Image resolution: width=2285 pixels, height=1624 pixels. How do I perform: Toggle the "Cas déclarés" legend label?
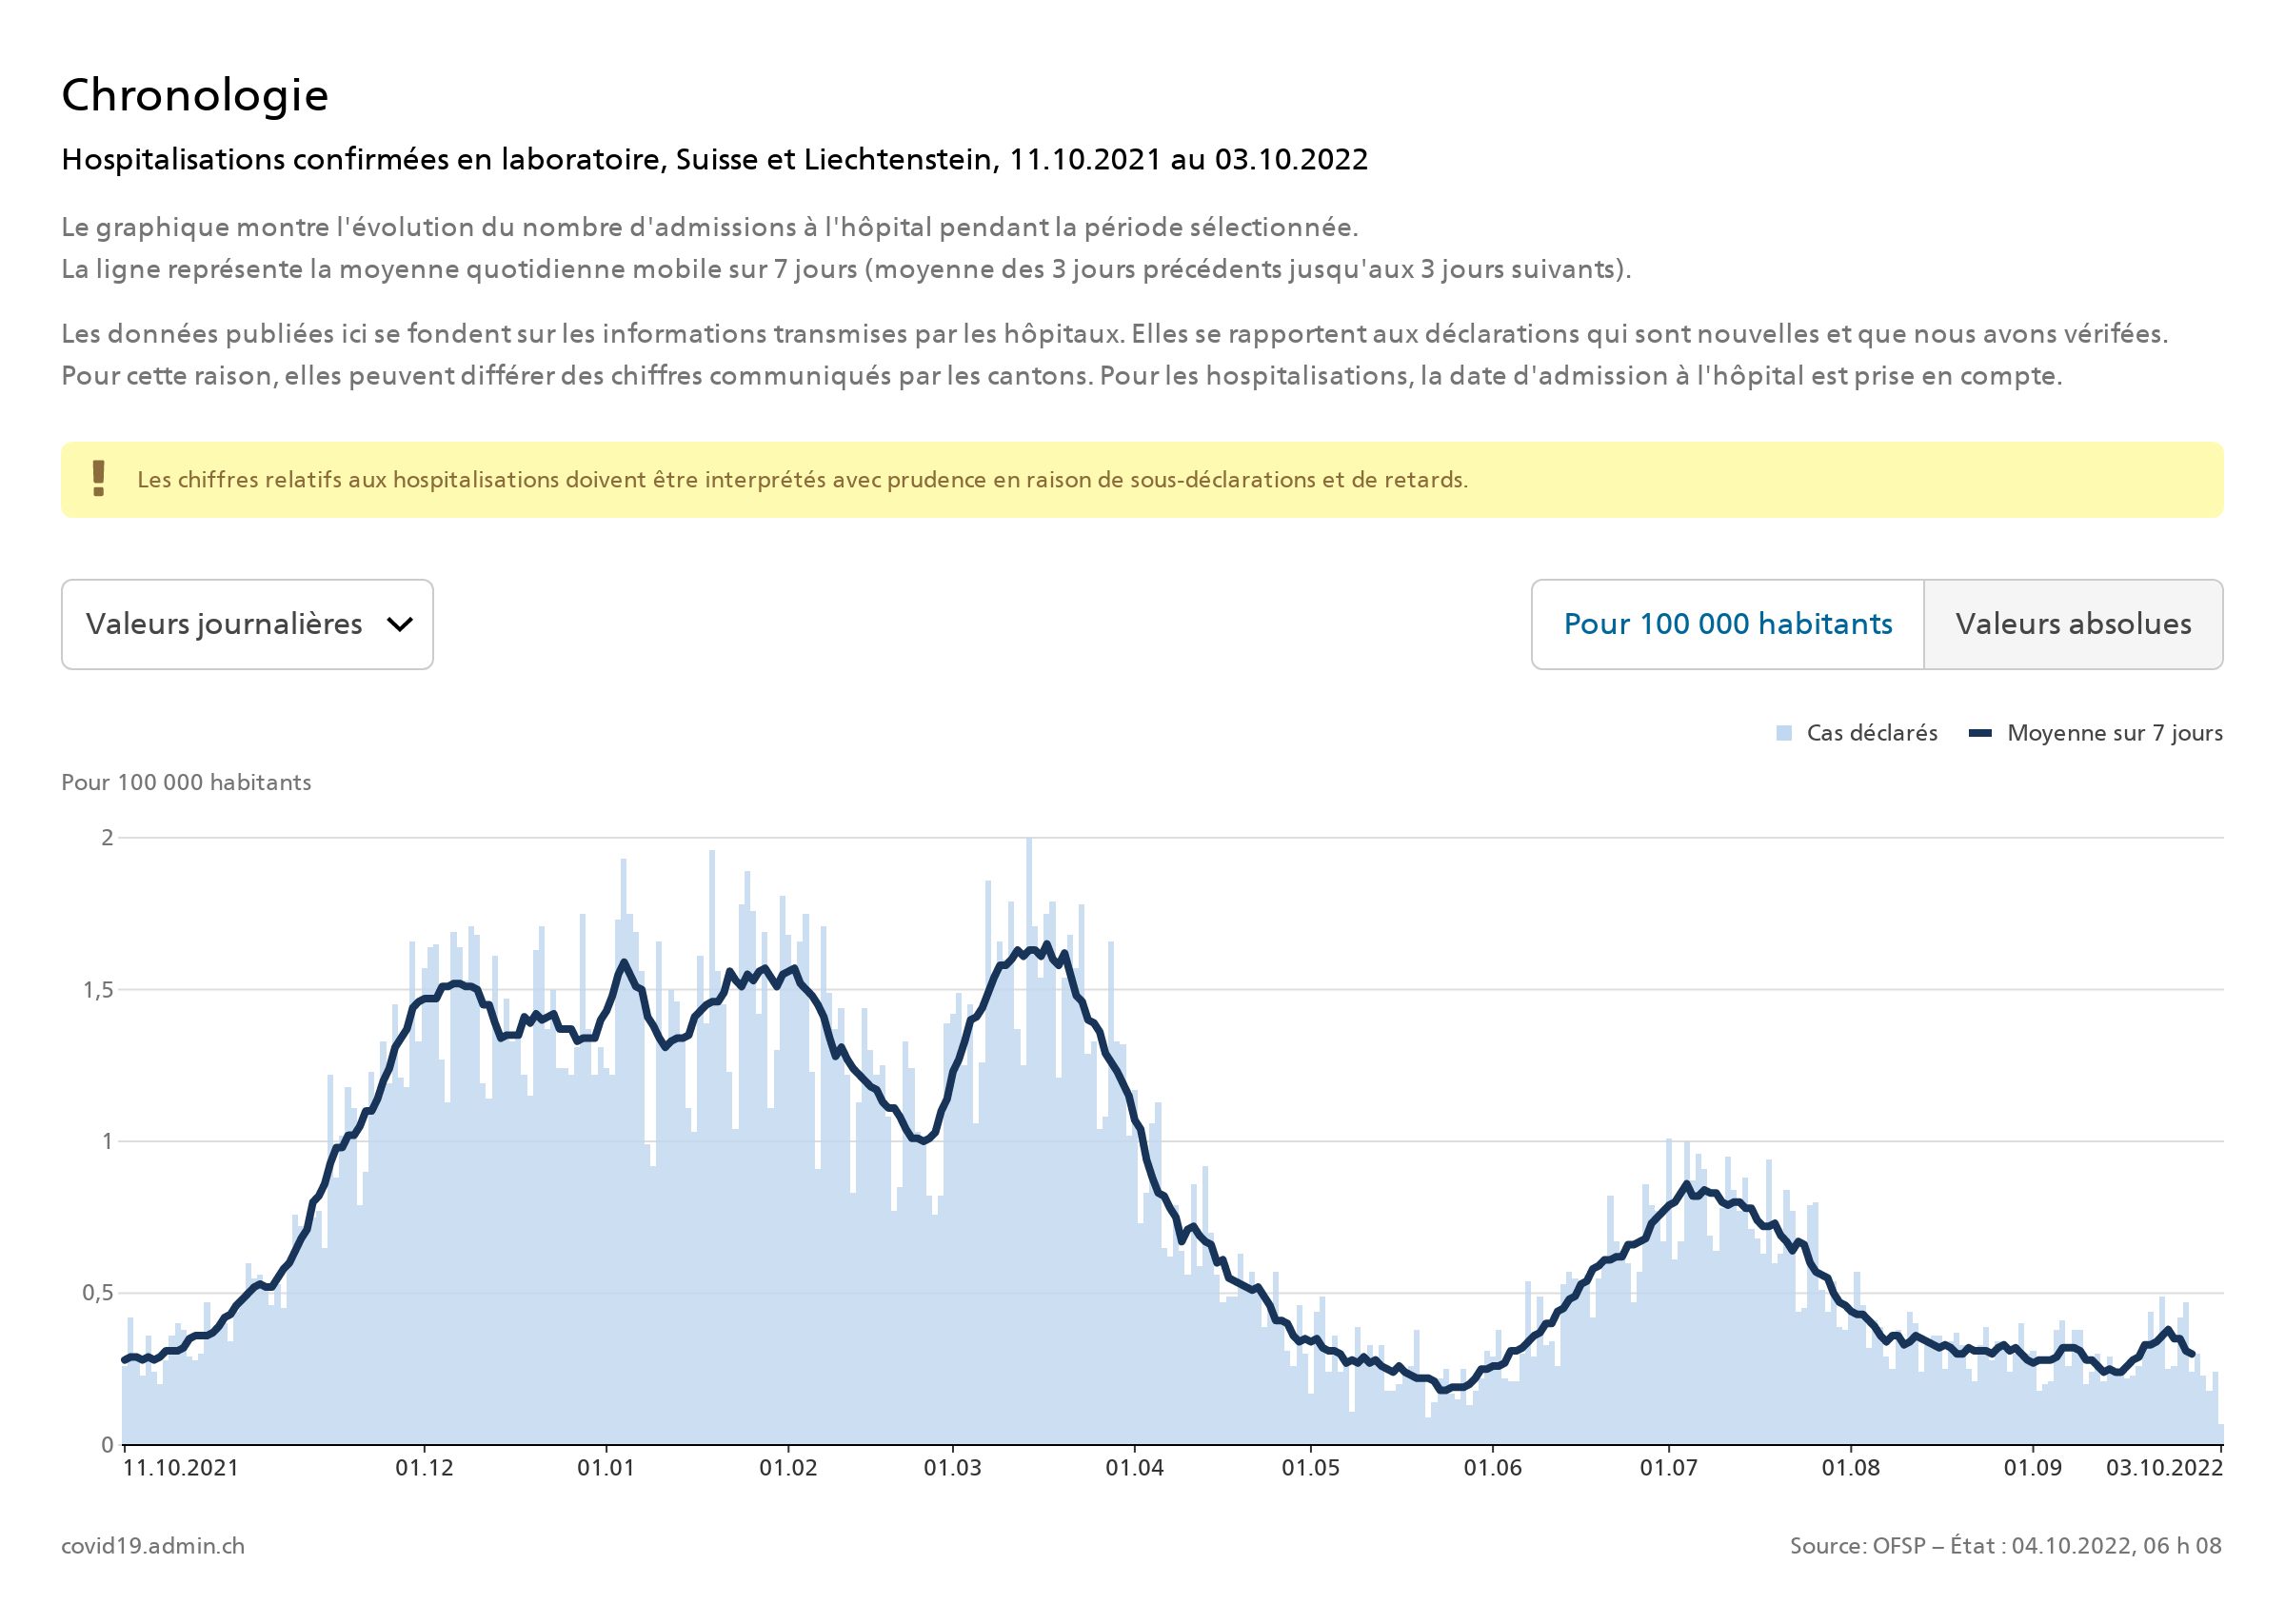point(1871,733)
